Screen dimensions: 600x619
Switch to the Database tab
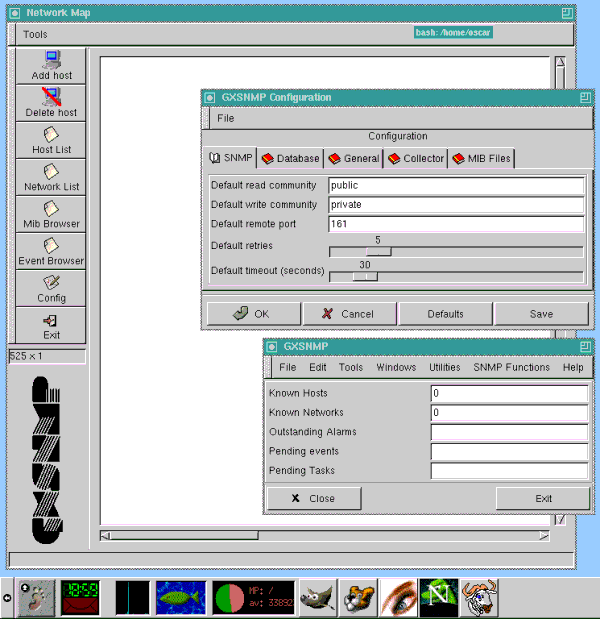(290, 158)
